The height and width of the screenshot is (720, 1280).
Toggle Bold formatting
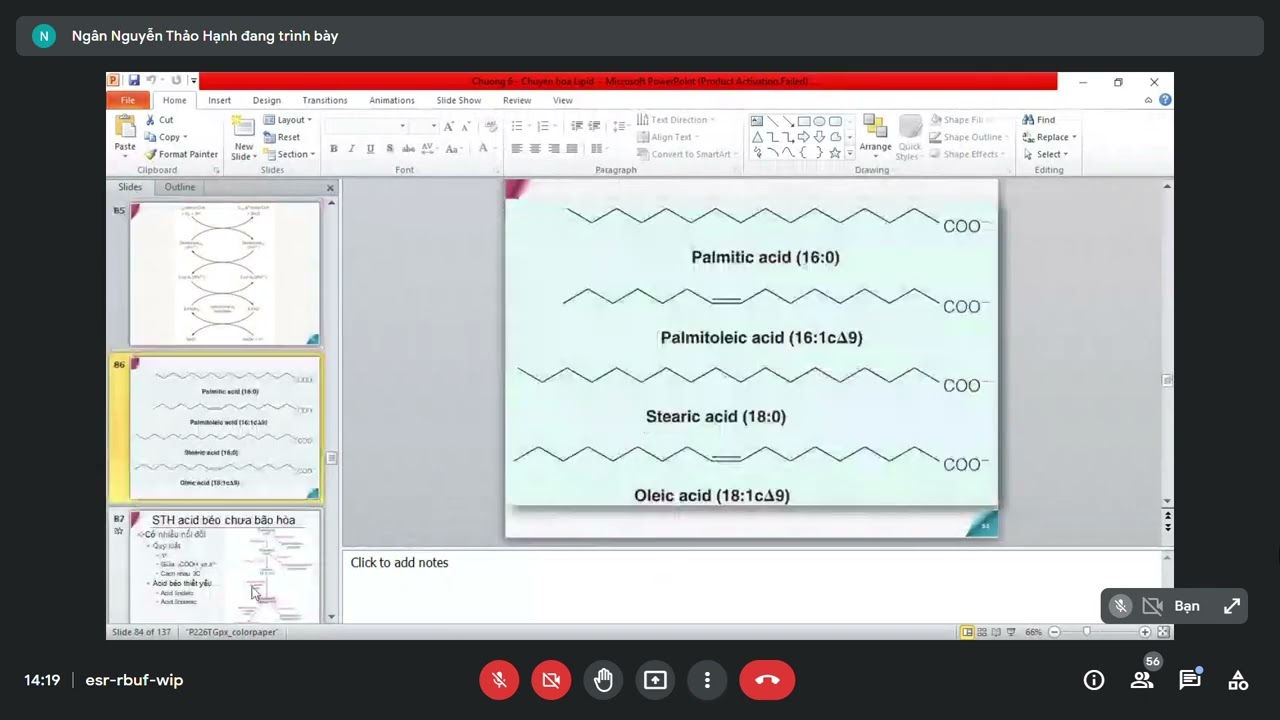(333, 149)
